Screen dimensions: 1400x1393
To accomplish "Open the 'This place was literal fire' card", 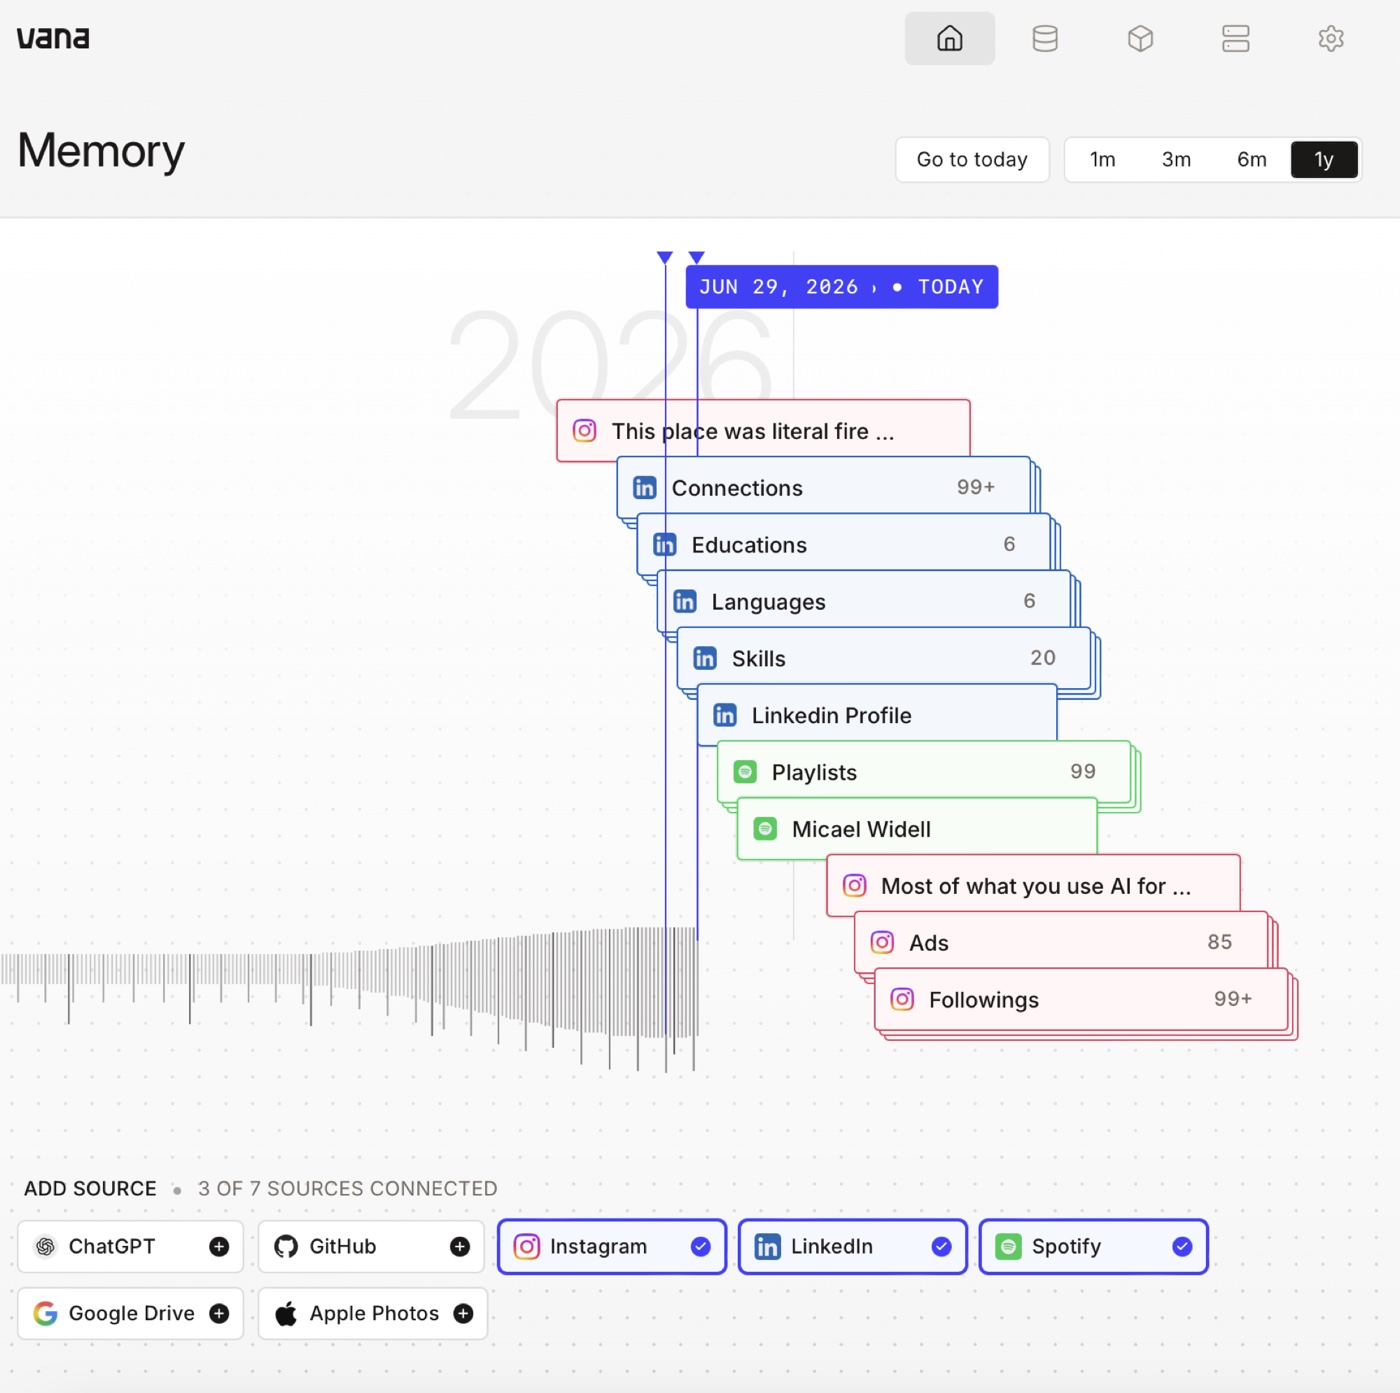I will tap(763, 430).
